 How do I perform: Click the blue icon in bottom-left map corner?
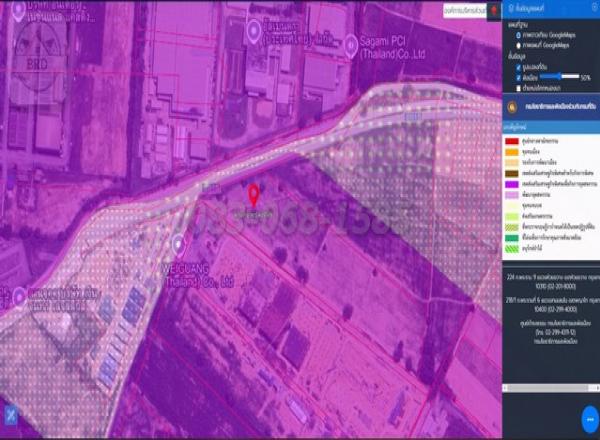point(10,414)
